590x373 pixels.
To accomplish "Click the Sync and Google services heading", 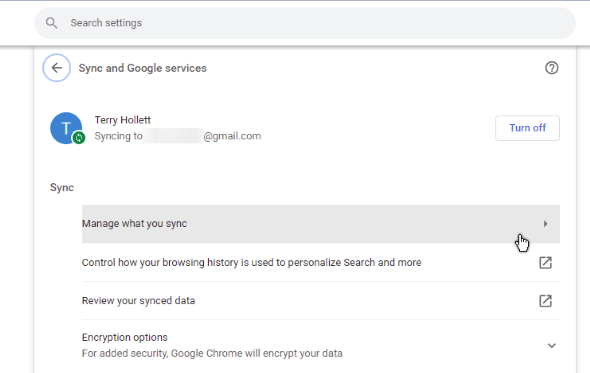I will [143, 68].
